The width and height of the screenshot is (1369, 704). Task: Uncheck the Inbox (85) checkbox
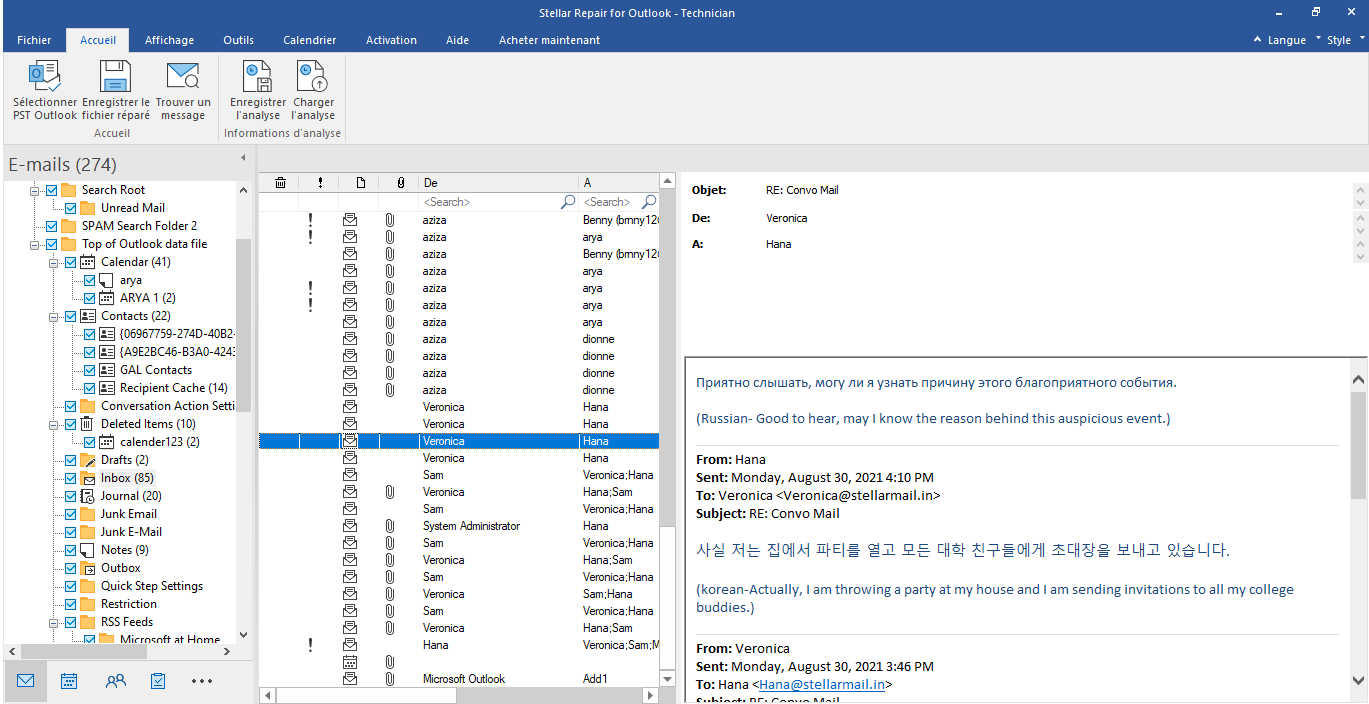[x=71, y=478]
